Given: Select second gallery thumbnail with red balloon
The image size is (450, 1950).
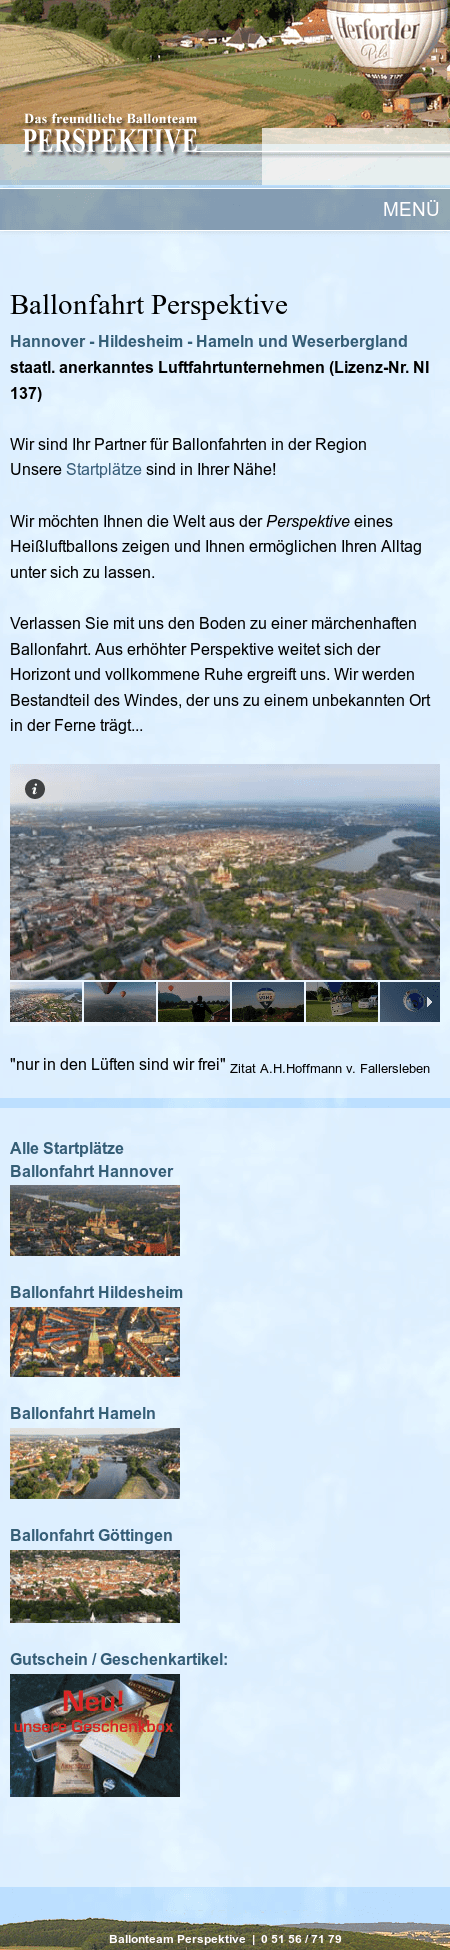Looking at the screenshot, I should [120, 1002].
